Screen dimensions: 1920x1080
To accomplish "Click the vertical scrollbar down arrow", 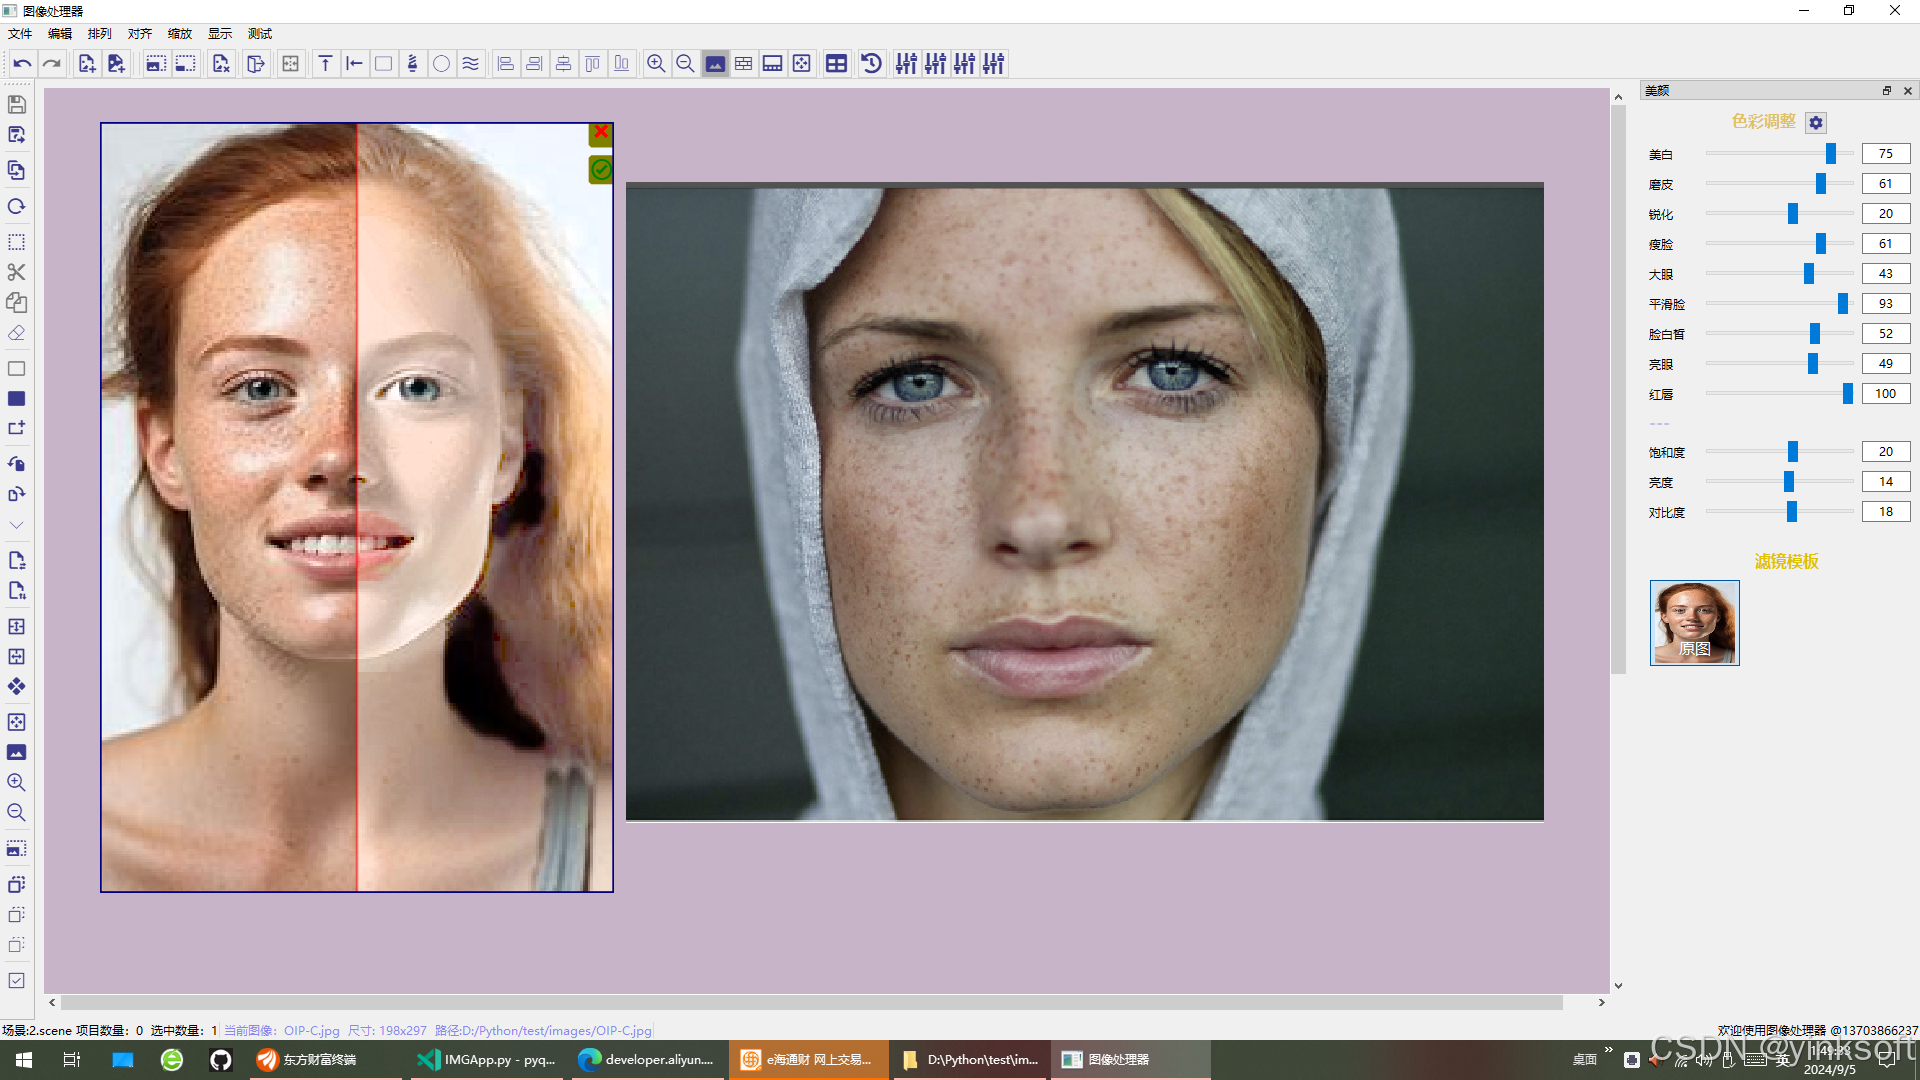I will coord(1618,986).
